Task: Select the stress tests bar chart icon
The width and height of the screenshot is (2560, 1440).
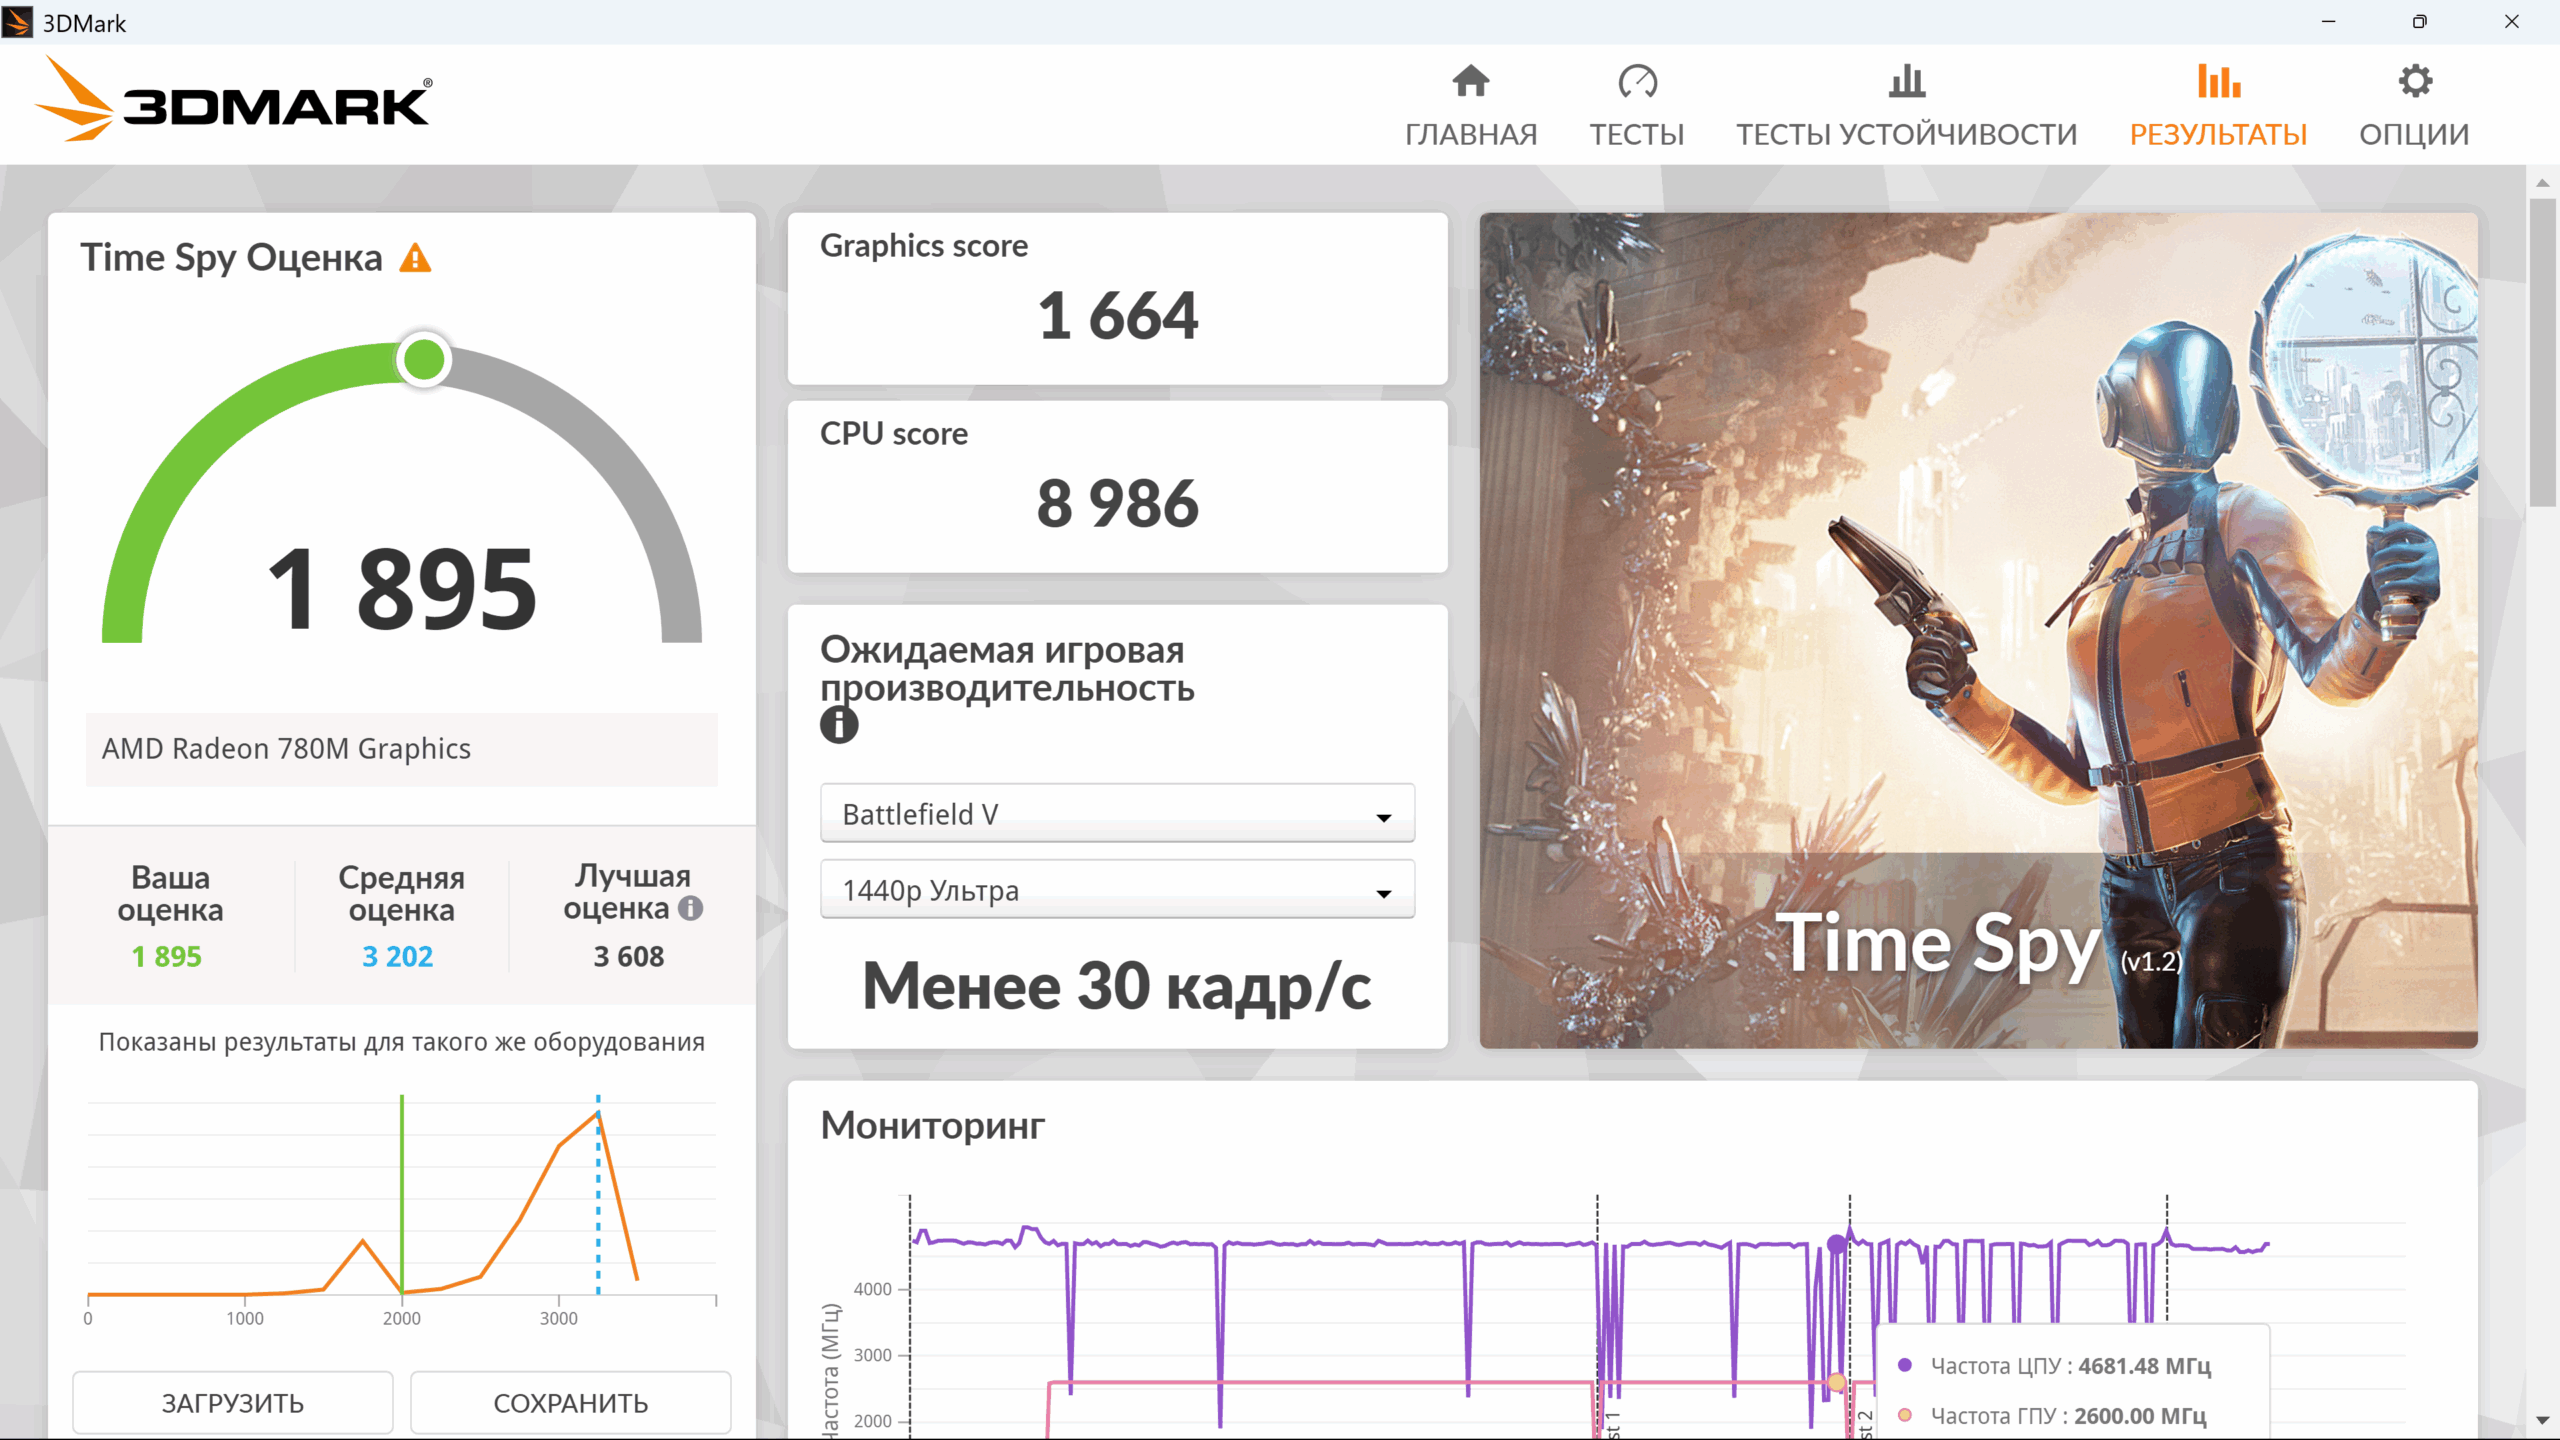Action: (x=1906, y=81)
